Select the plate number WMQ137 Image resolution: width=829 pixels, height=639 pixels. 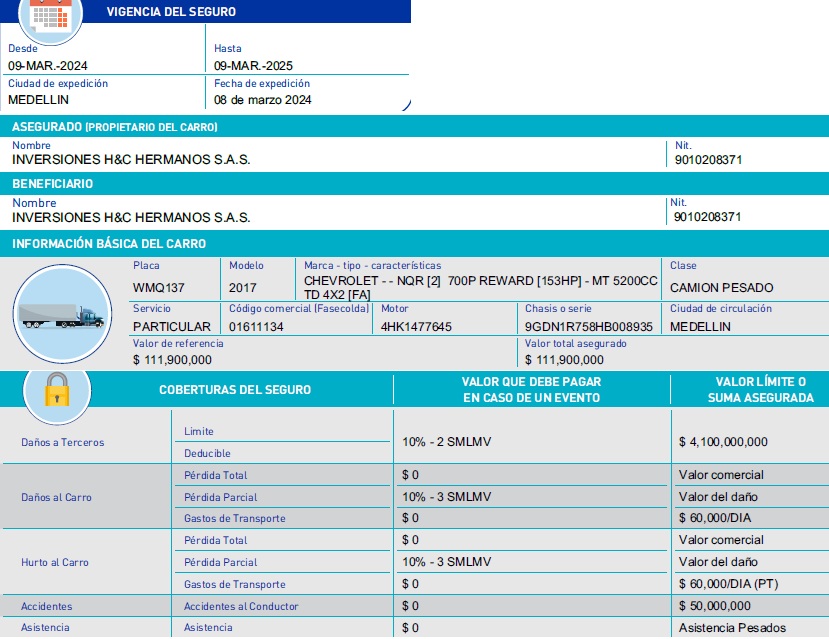(x=158, y=288)
